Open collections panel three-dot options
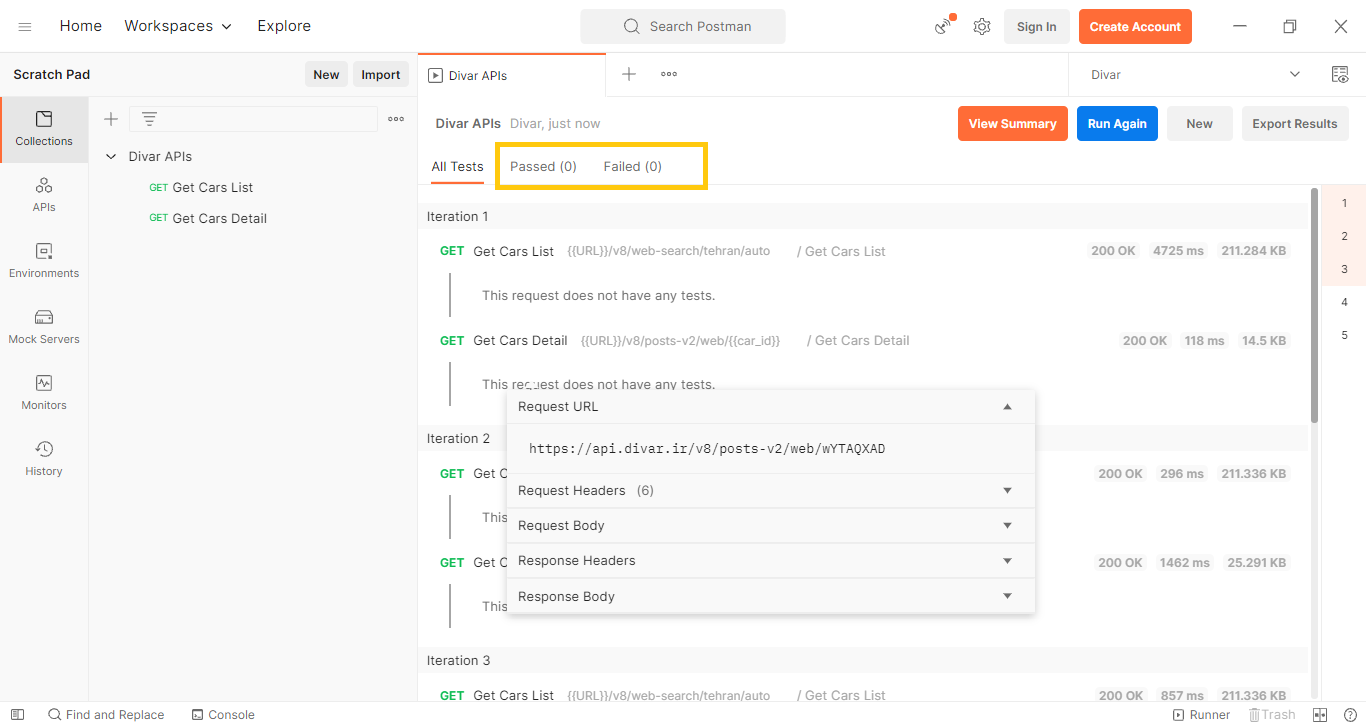1366x727 pixels. (x=396, y=119)
